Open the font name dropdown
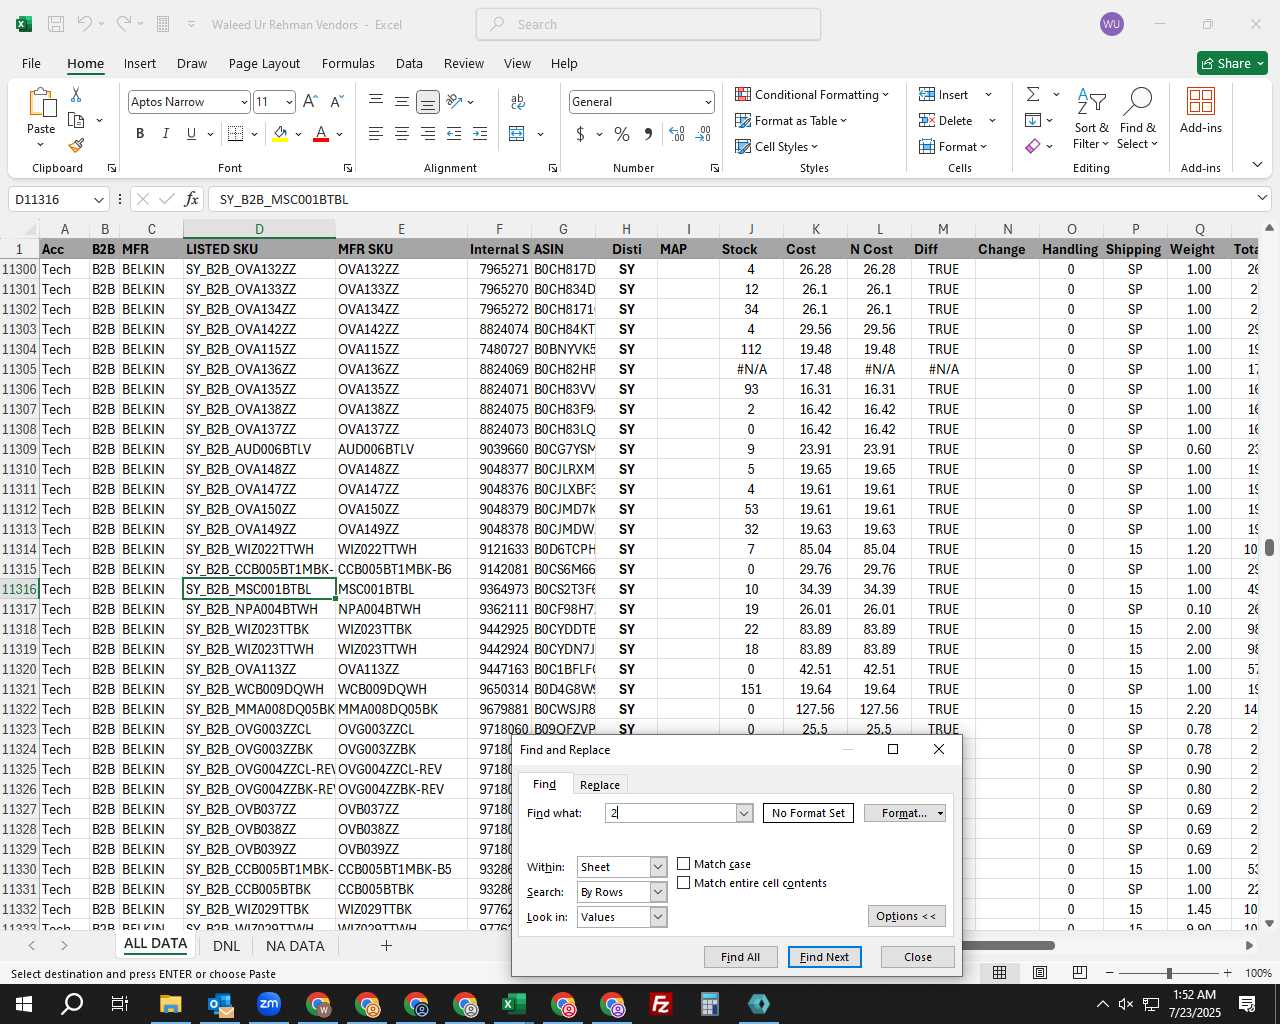Image resolution: width=1280 pixels, height=1024 pixels. 244,102
